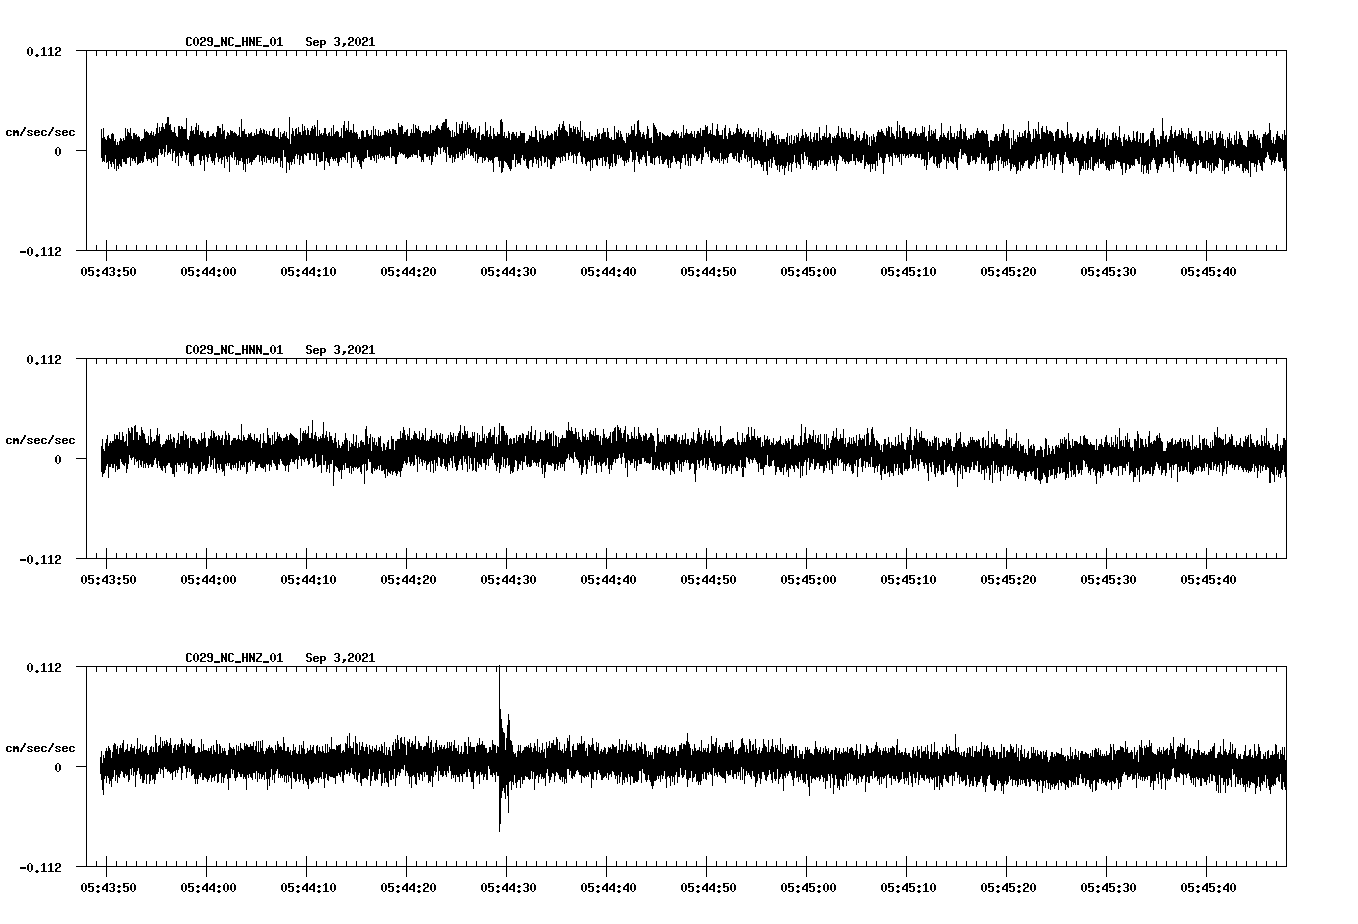Click the 05:44:10 tick label under HNN plot
Screen dimensions: 1358x924
[308, 580]
